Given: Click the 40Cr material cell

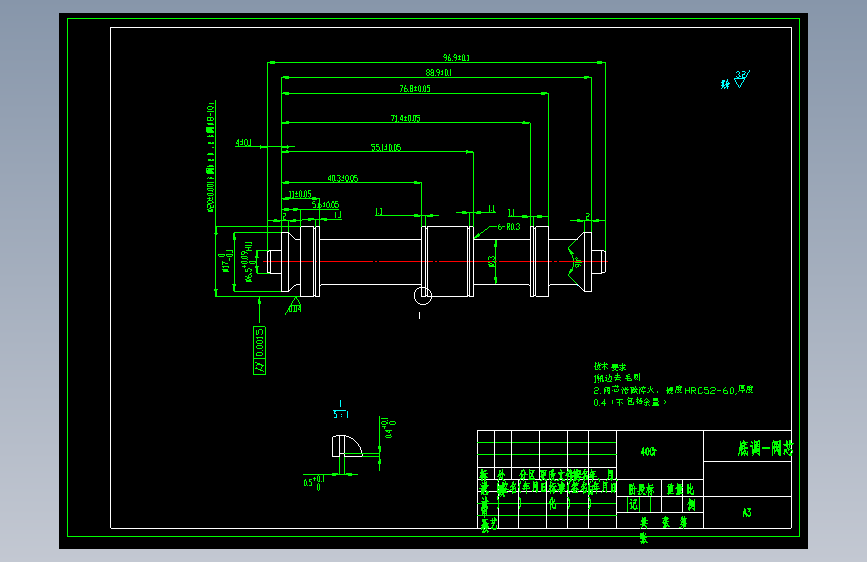Looking at the screenshot, I should (x=649, y=452).
